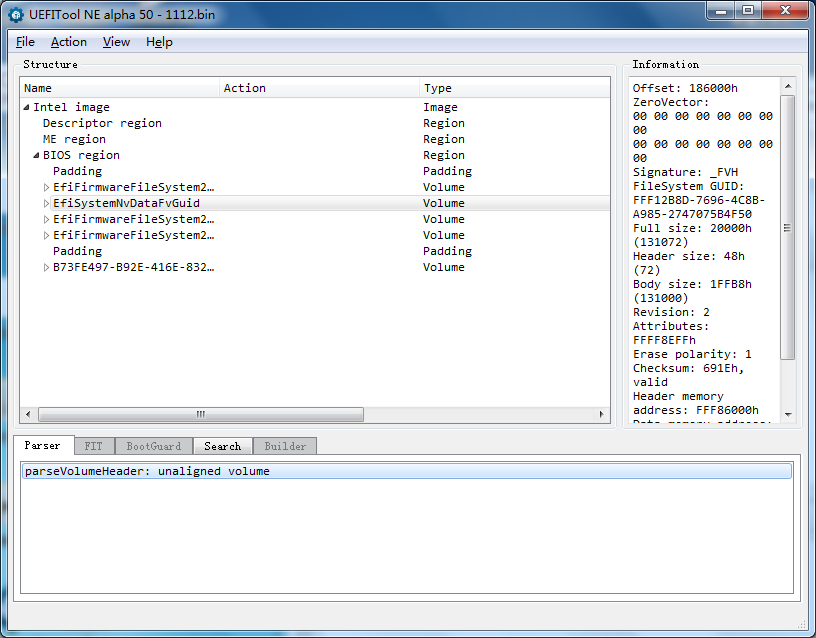Expand the B73FE497-B92E-416E-832 volume

pos(46,267)
